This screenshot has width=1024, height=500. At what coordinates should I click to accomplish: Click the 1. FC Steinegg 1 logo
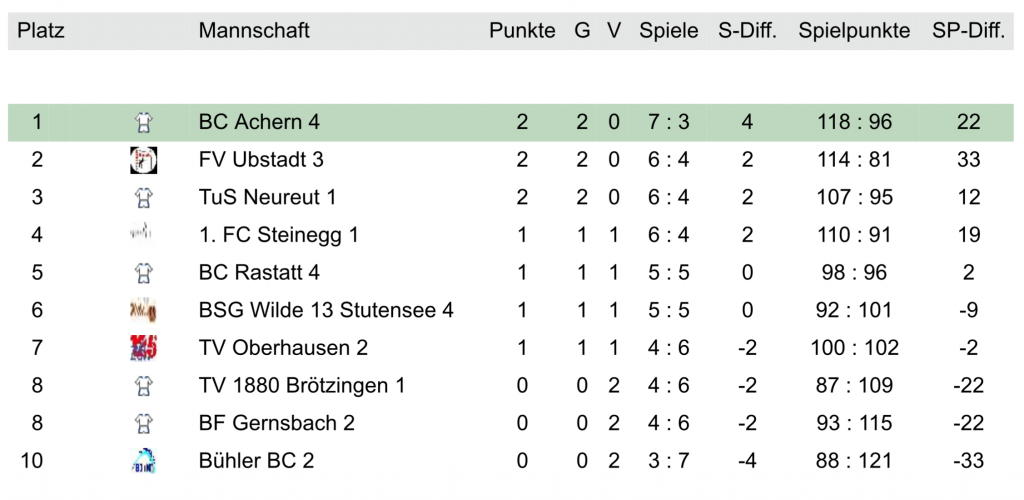[x=144, y=235]
